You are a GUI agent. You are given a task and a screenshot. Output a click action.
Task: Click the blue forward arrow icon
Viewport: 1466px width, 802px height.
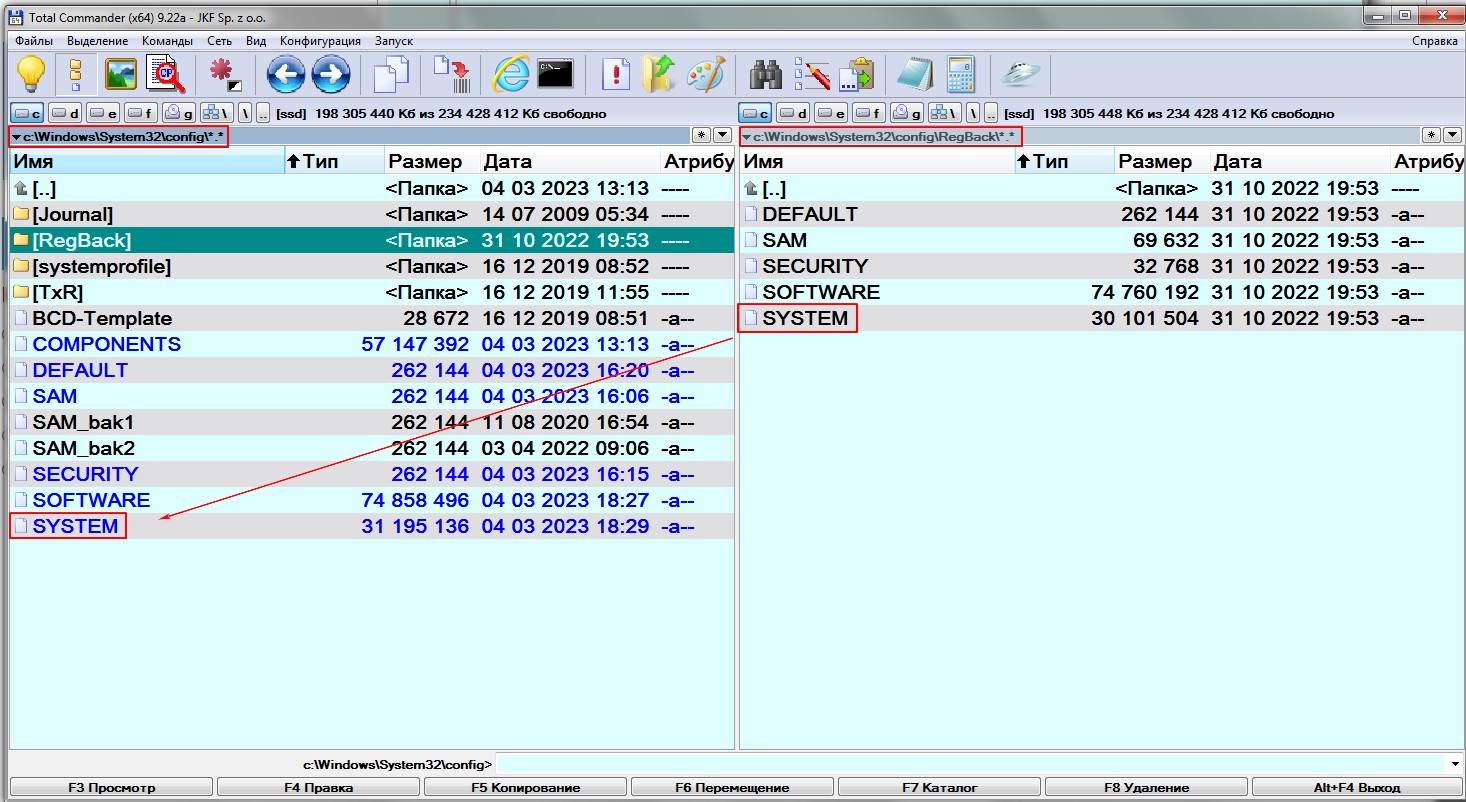click(331, 75)
